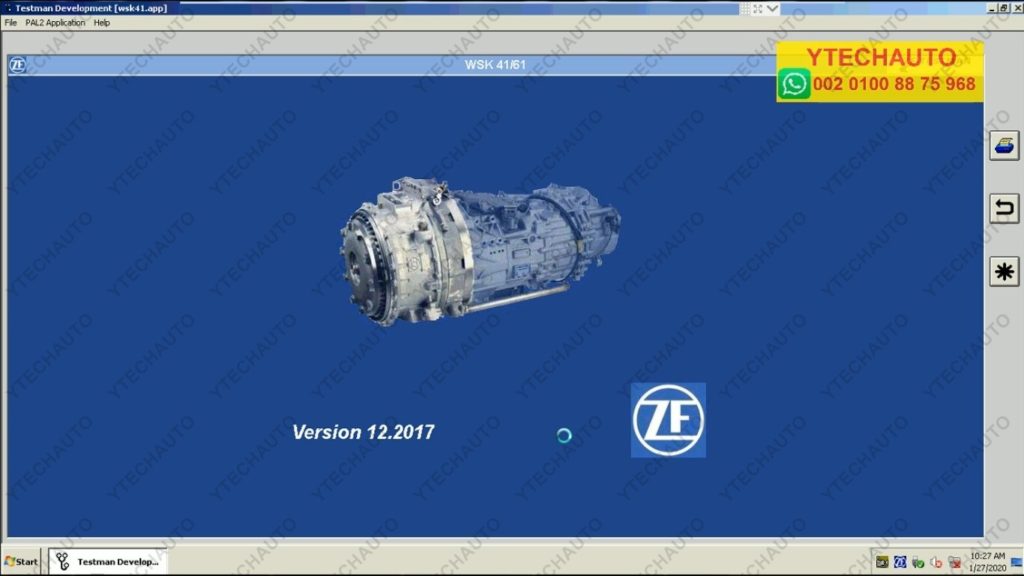
Task: Click the printer icon in right sidebar
Action: coord(1003,146)
